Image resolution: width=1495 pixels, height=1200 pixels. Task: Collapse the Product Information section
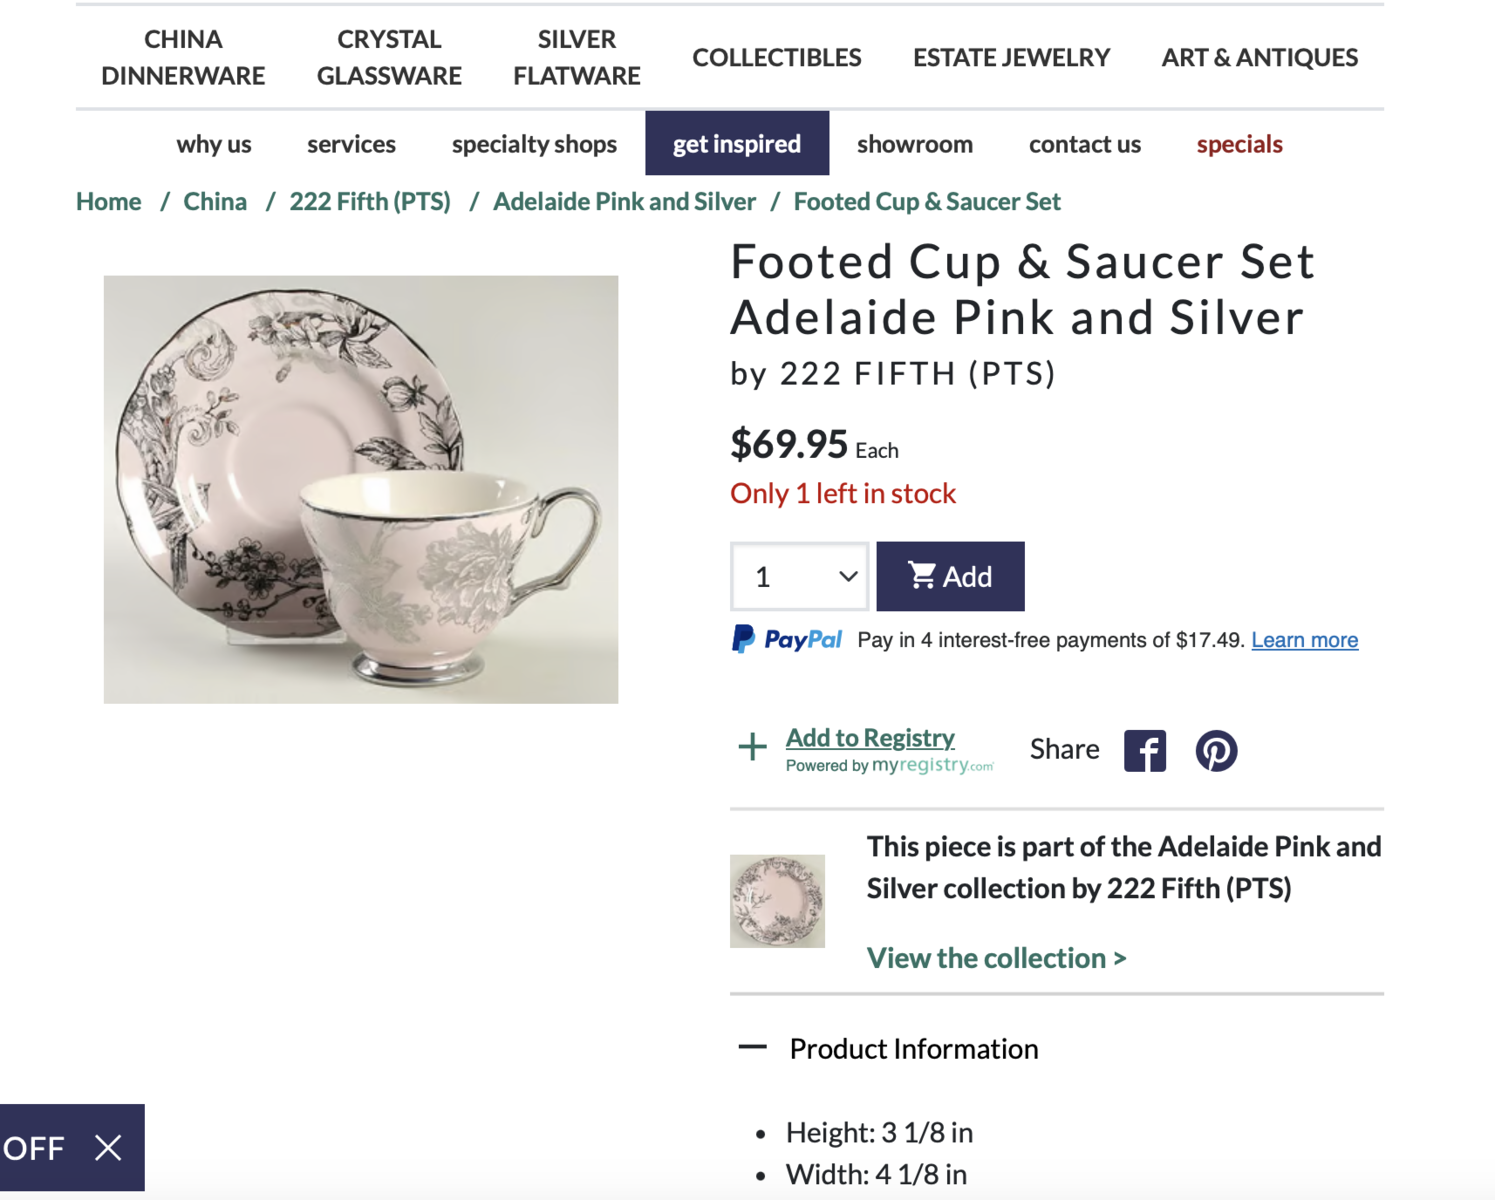point(752,1048)
